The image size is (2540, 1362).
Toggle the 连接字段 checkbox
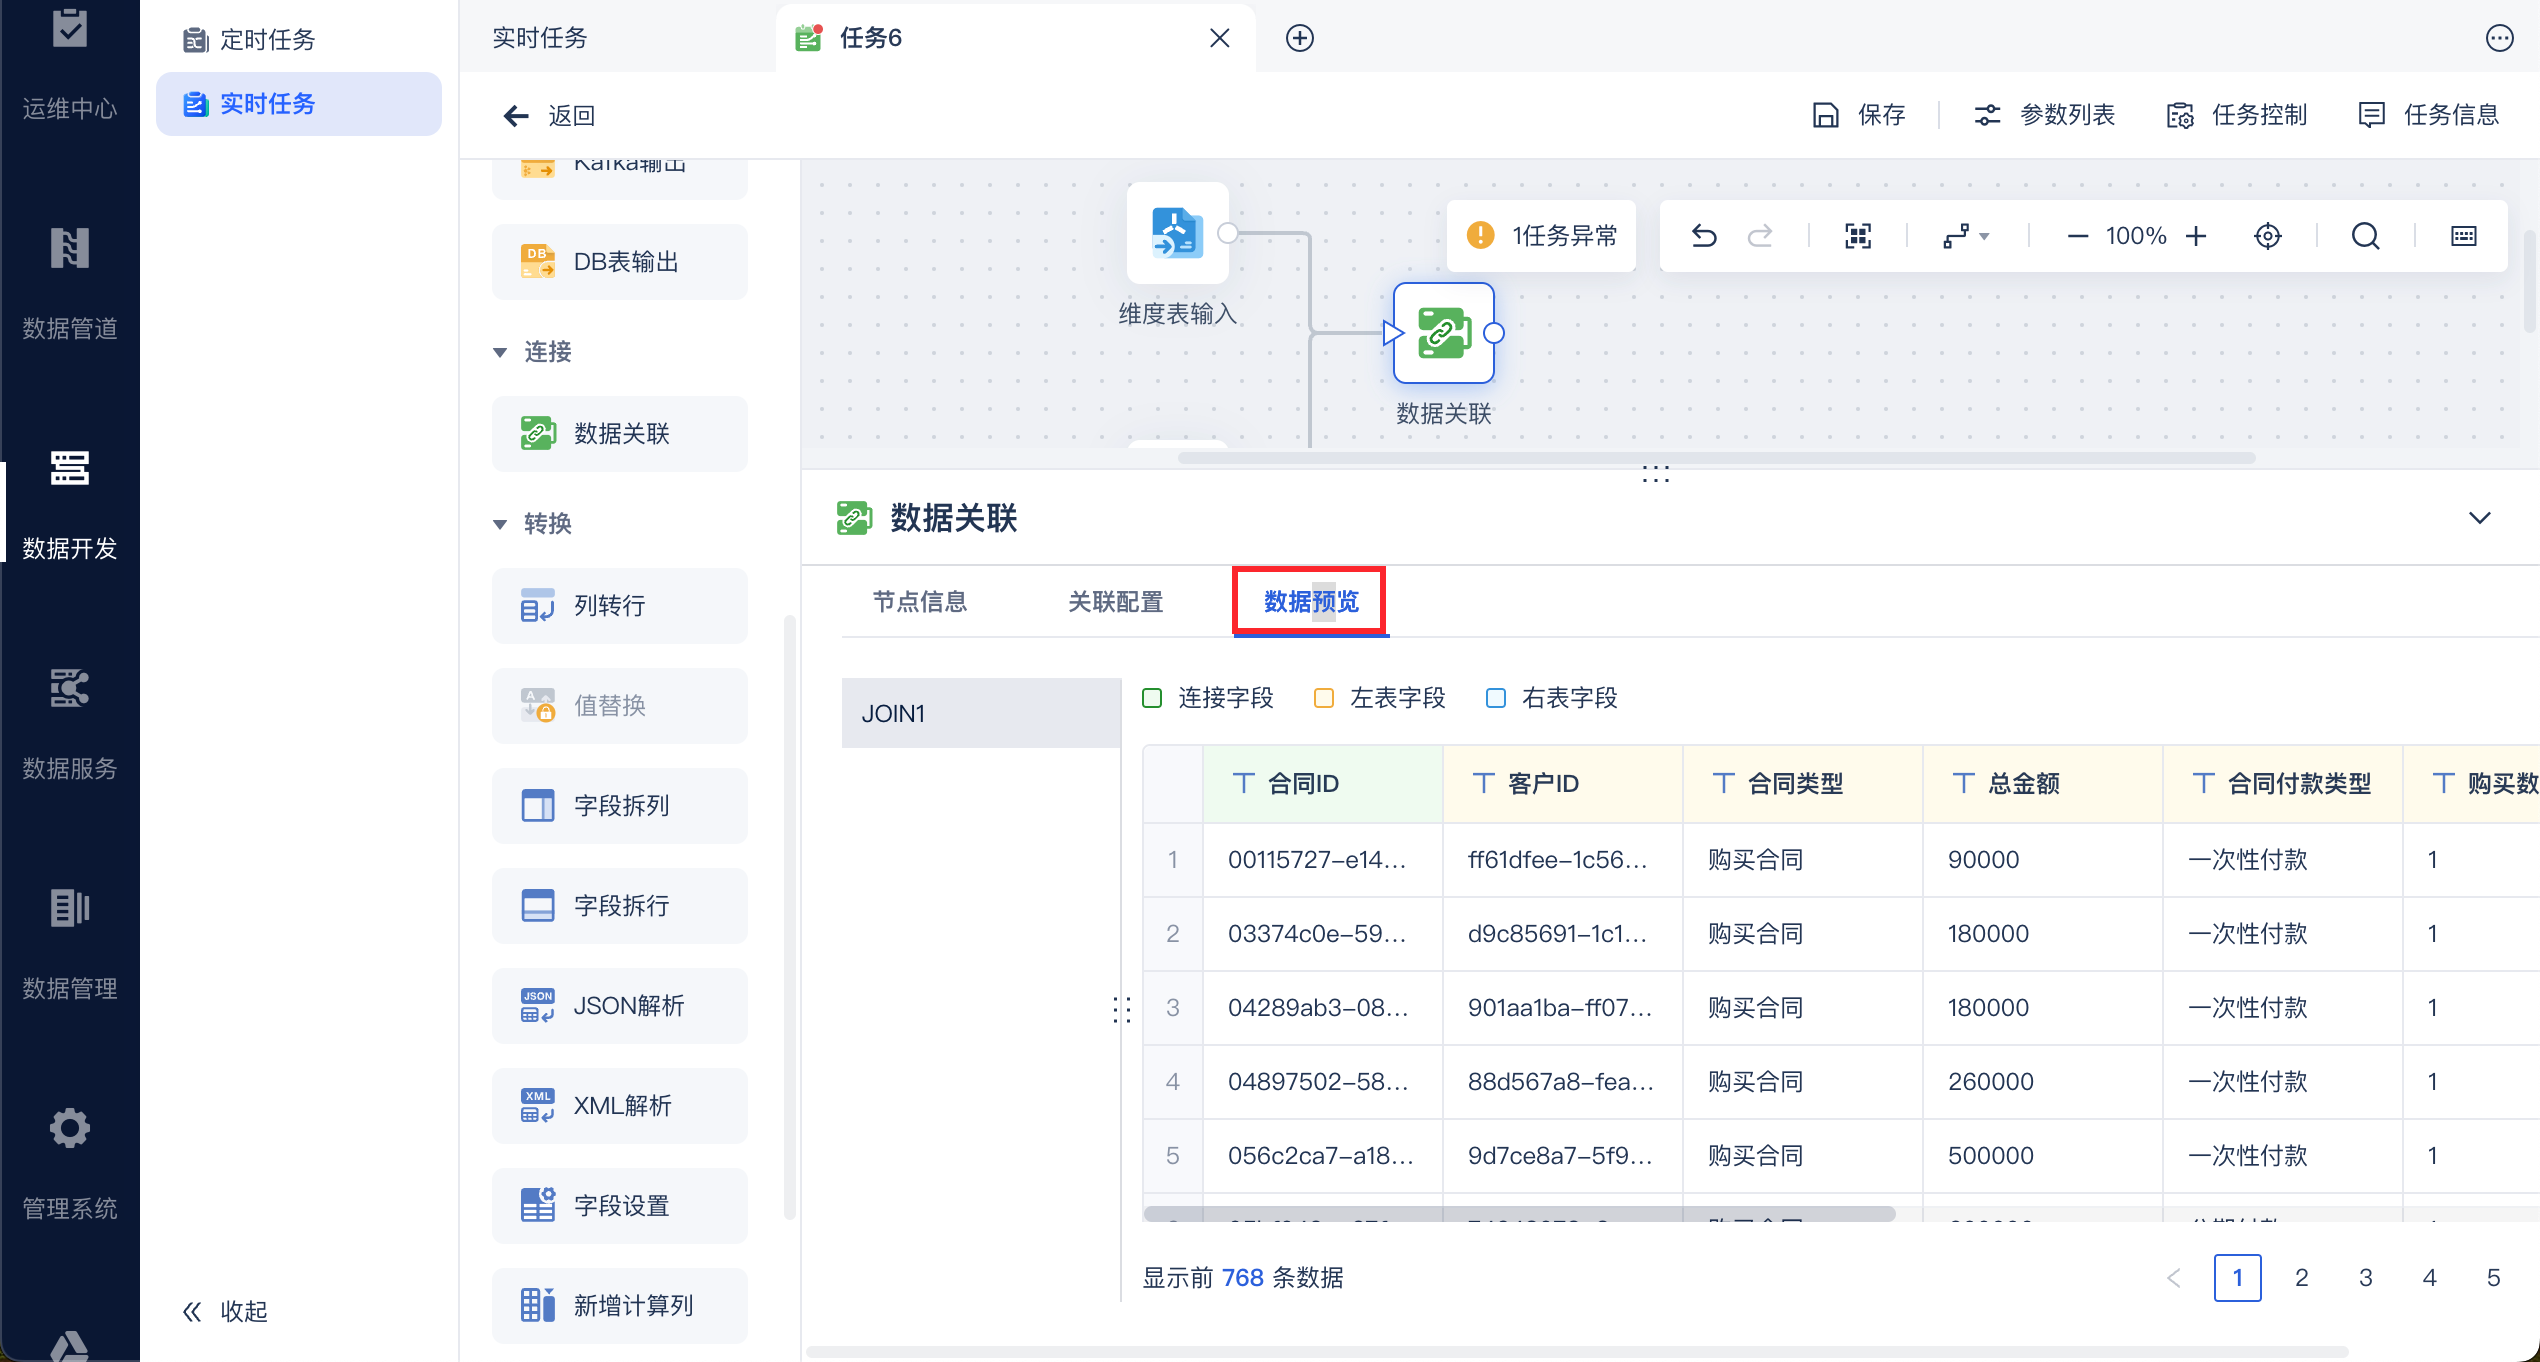point(1152,698)
